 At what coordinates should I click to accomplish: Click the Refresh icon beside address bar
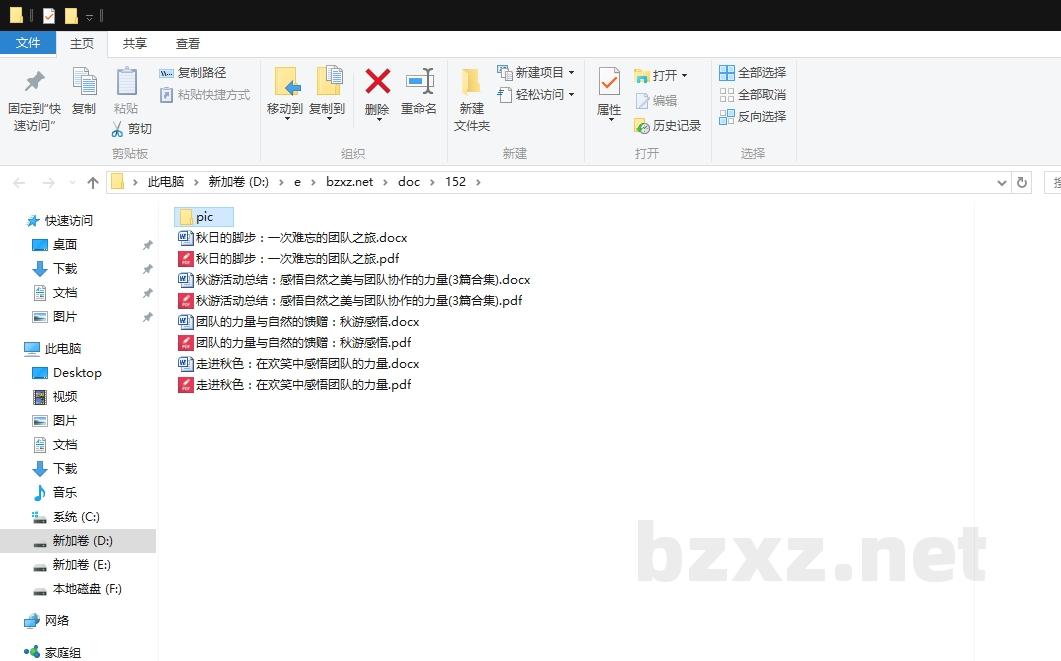[x=1021, y=182]
